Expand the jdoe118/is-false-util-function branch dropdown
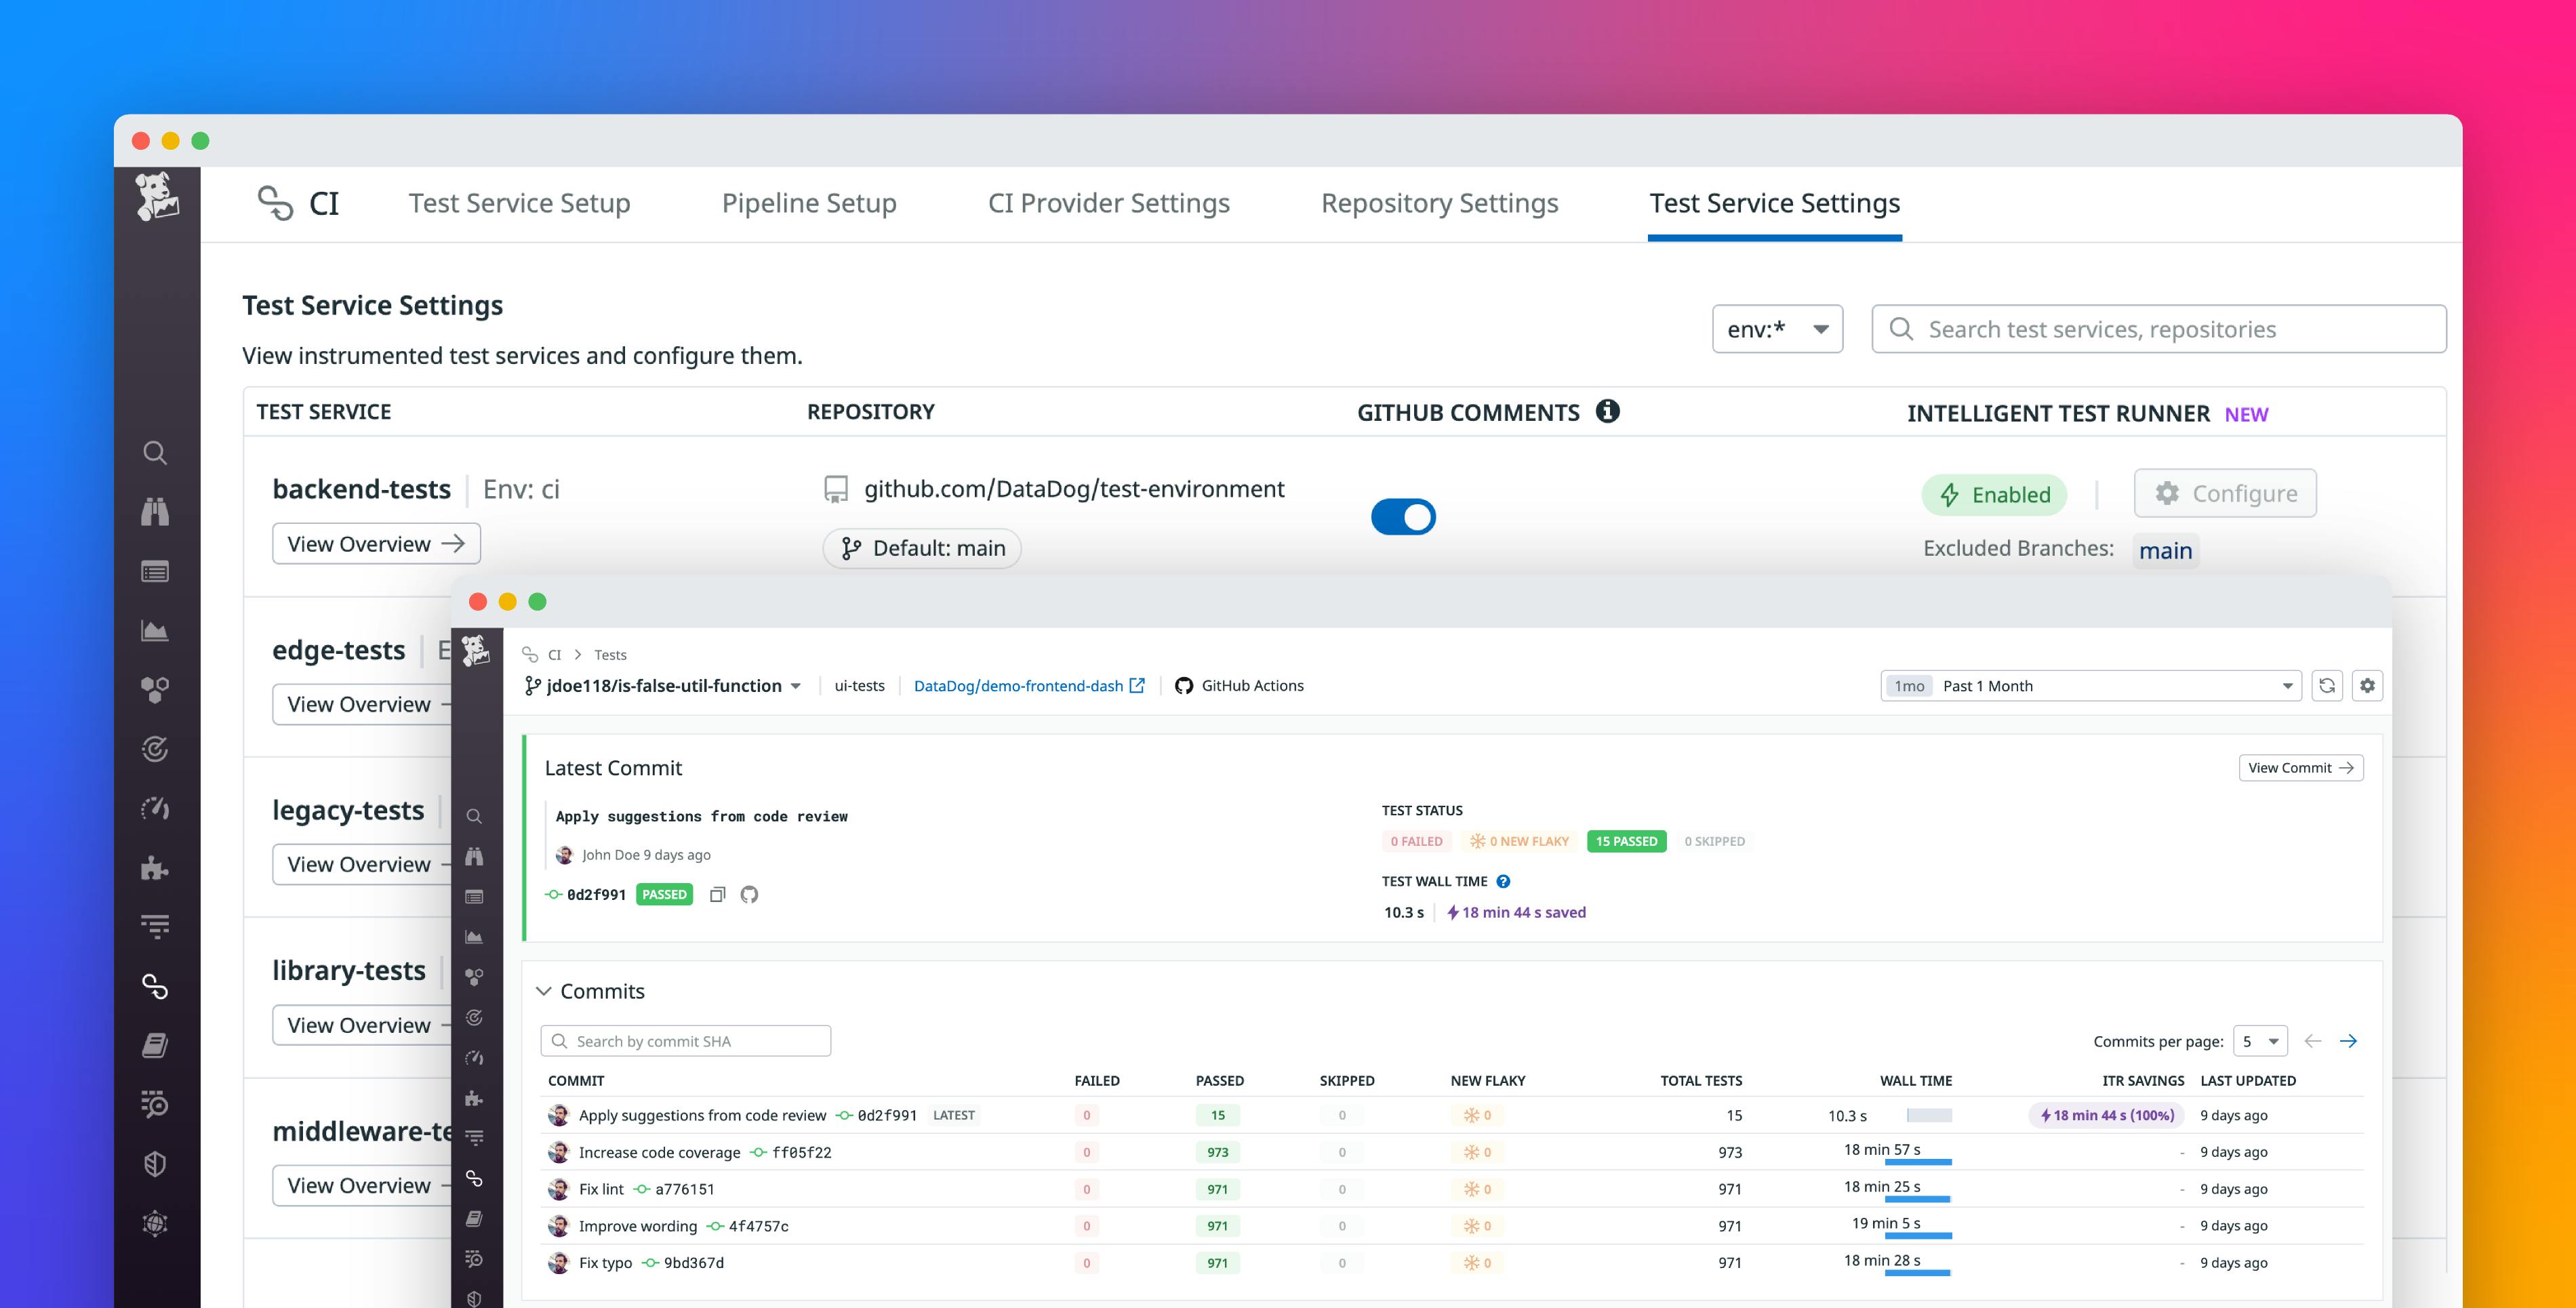The height and width of the screenshot is (1308, 2576). point(796,686)
